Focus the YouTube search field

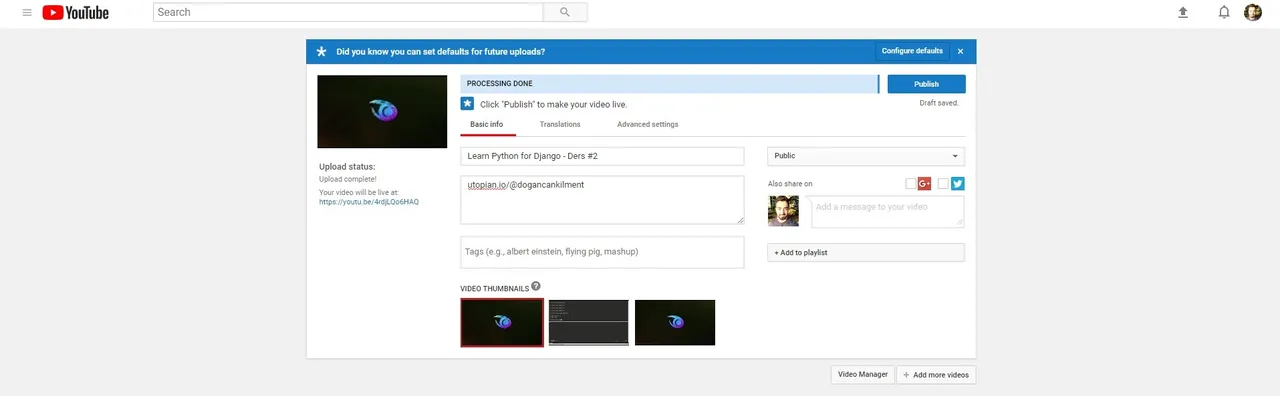pos(348,12)
